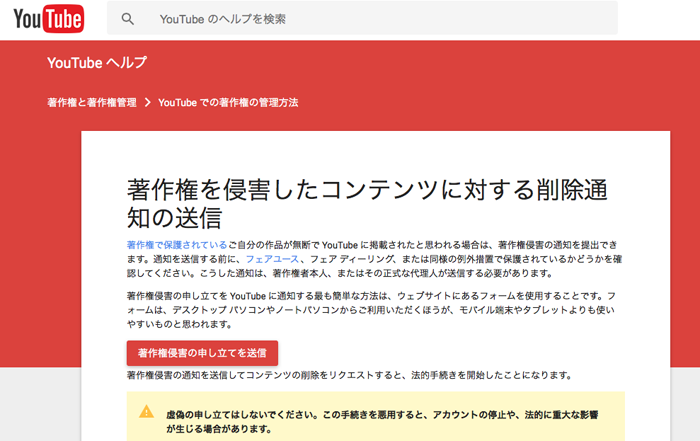The image size is (700, 441).
Task: Open YouTube での著作権の管理方法 breadcrumb
Action: [x=228, y=103]
